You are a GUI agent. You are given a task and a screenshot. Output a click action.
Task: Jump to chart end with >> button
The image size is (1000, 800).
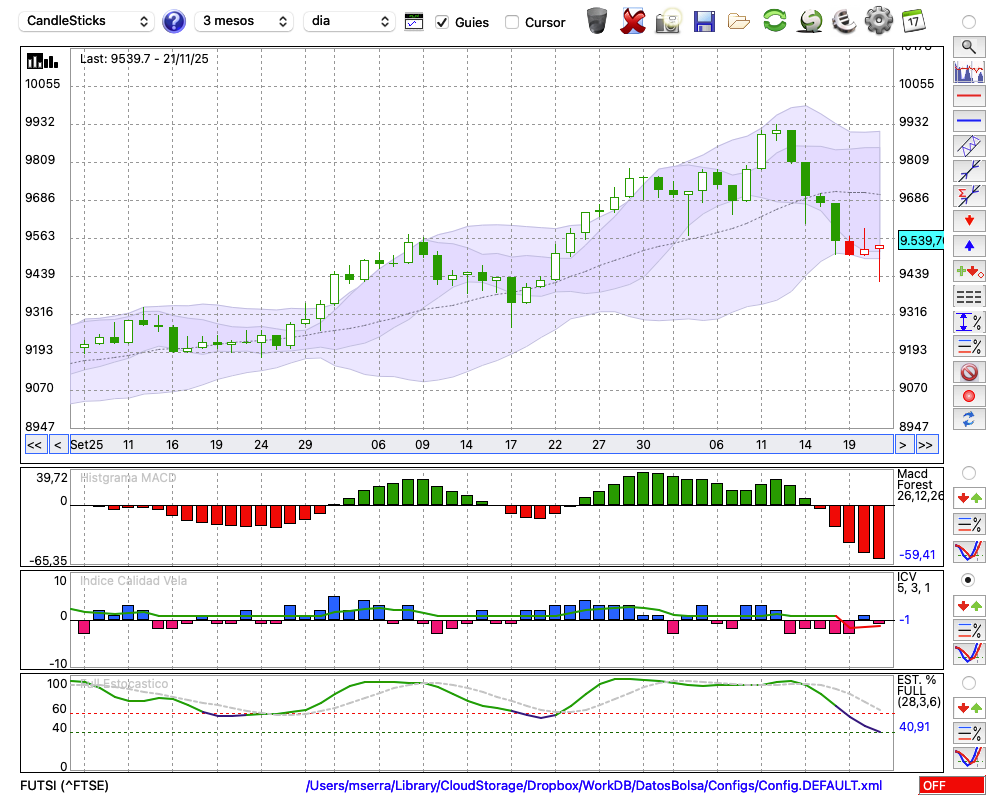tap(926, 445)
